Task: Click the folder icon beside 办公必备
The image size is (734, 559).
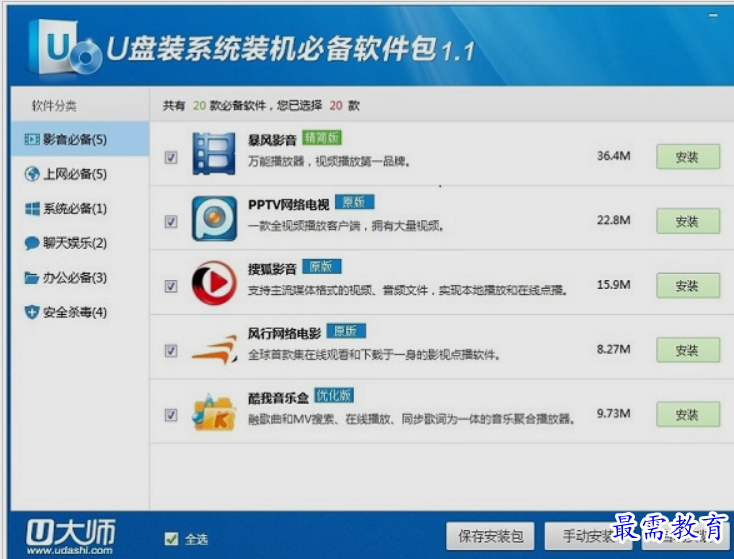Action: click(32, 278)
